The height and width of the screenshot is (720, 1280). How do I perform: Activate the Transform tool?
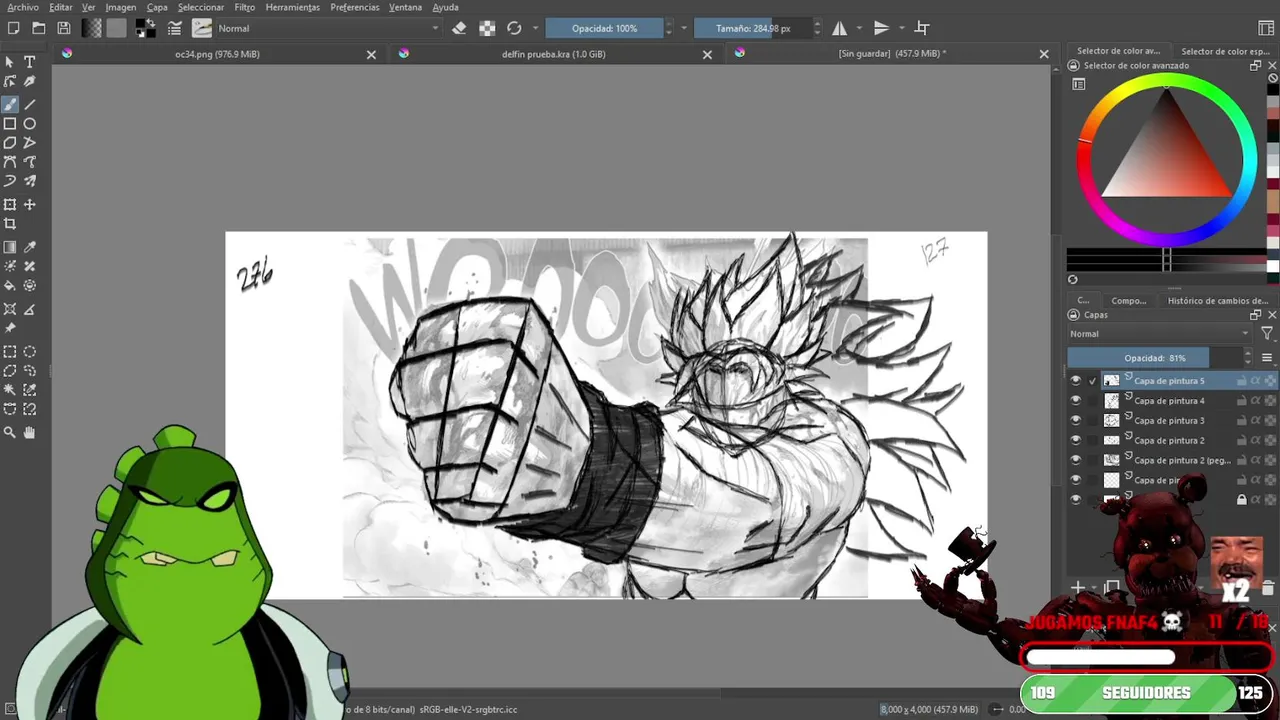[x=10, y=205]
